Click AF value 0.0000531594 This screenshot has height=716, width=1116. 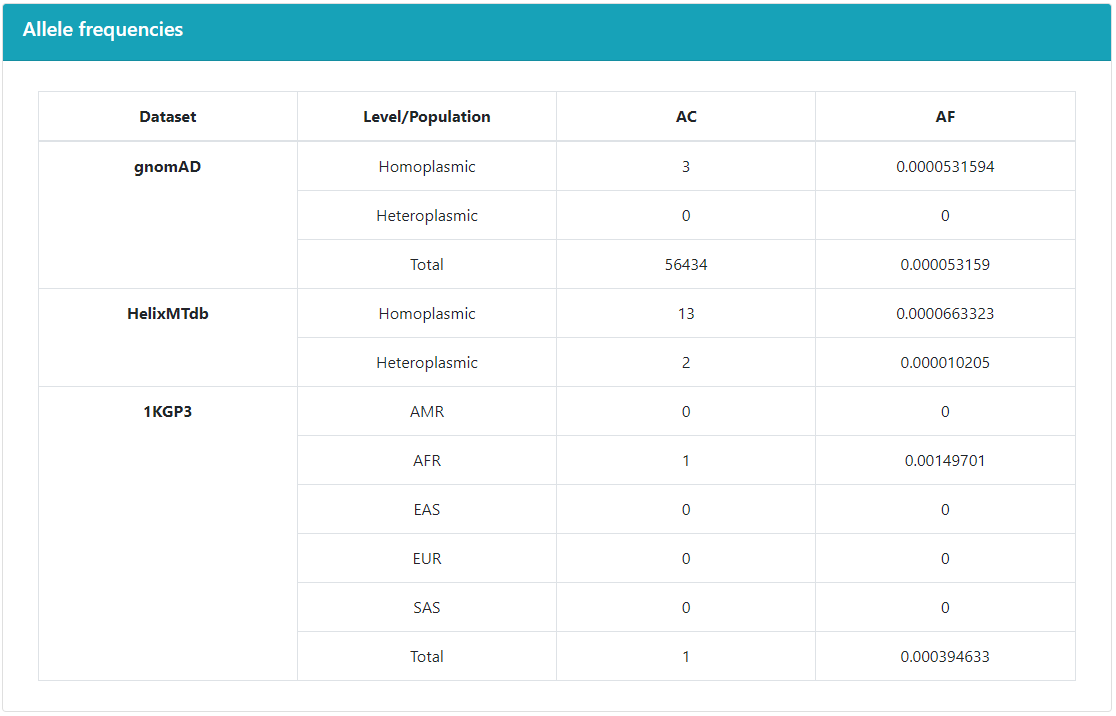click(x=945, y=167)
